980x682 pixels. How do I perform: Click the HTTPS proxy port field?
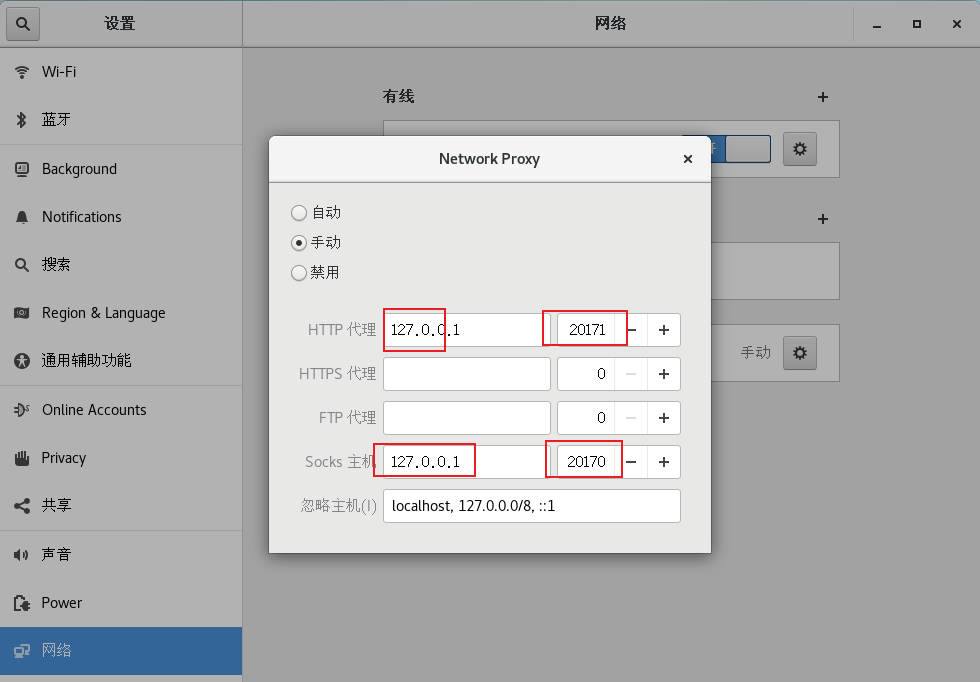coord(586,374)
